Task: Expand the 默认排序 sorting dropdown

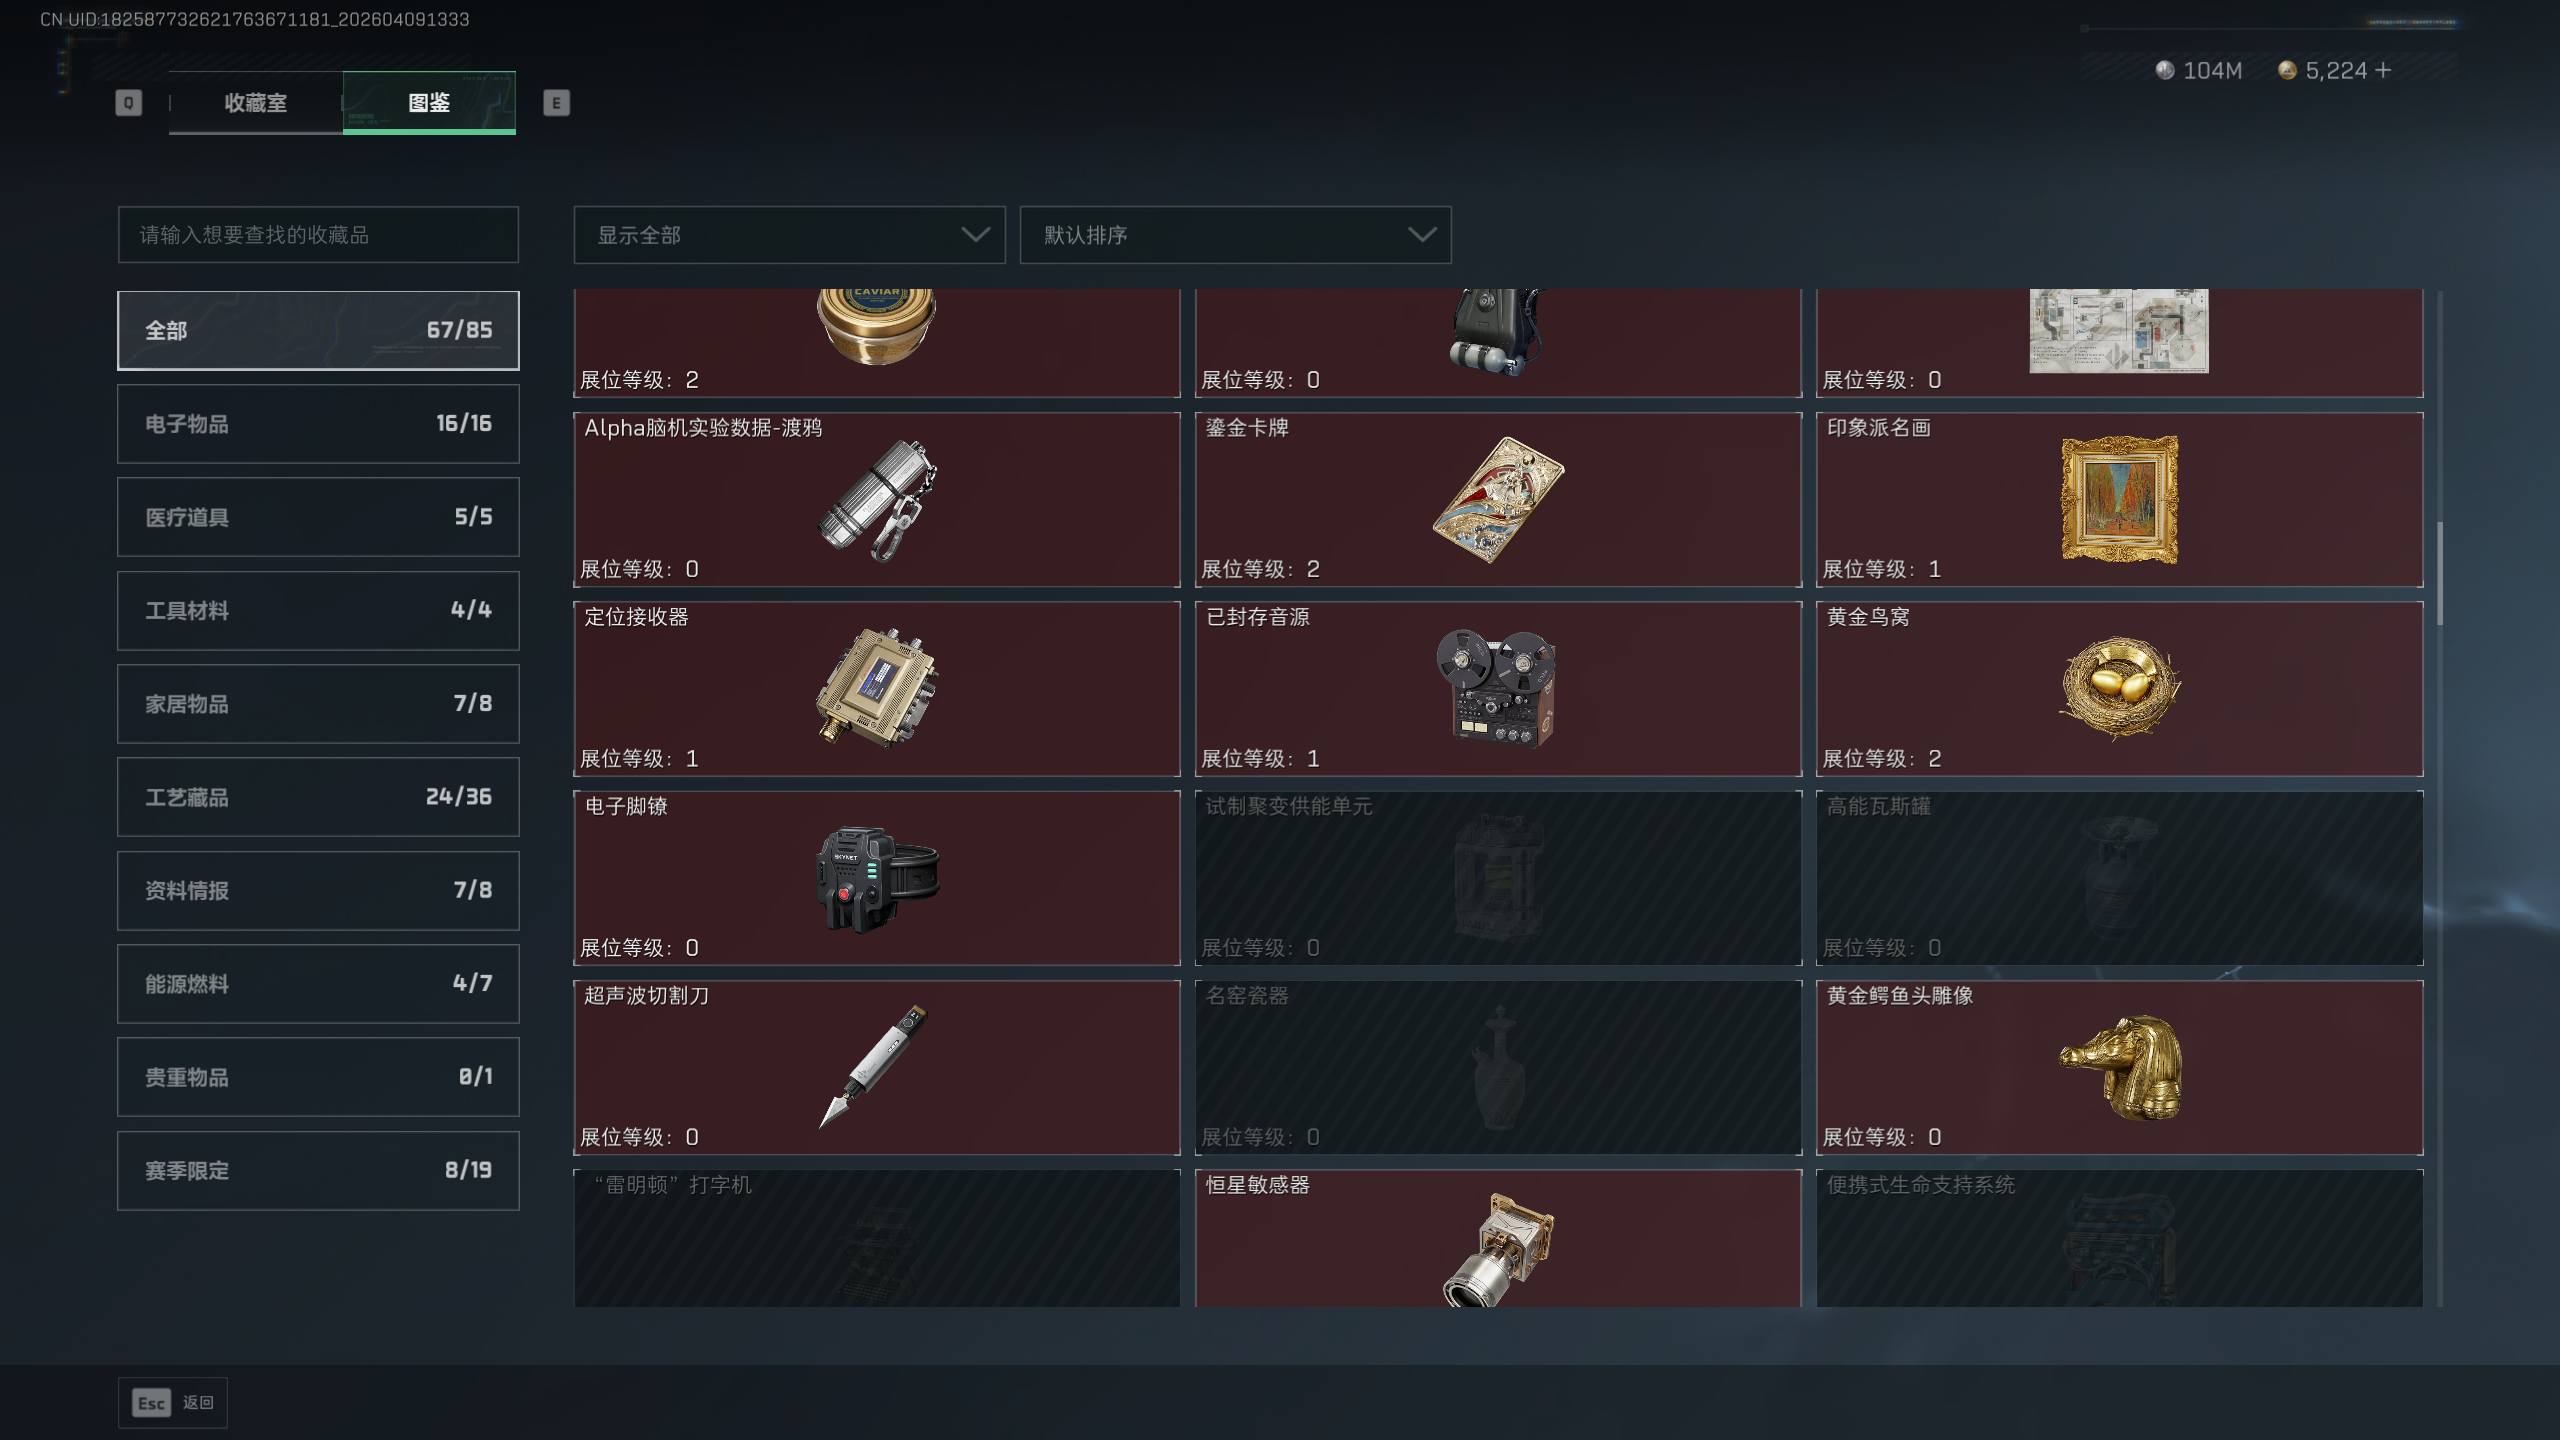Action: (x=1235, y=235)
